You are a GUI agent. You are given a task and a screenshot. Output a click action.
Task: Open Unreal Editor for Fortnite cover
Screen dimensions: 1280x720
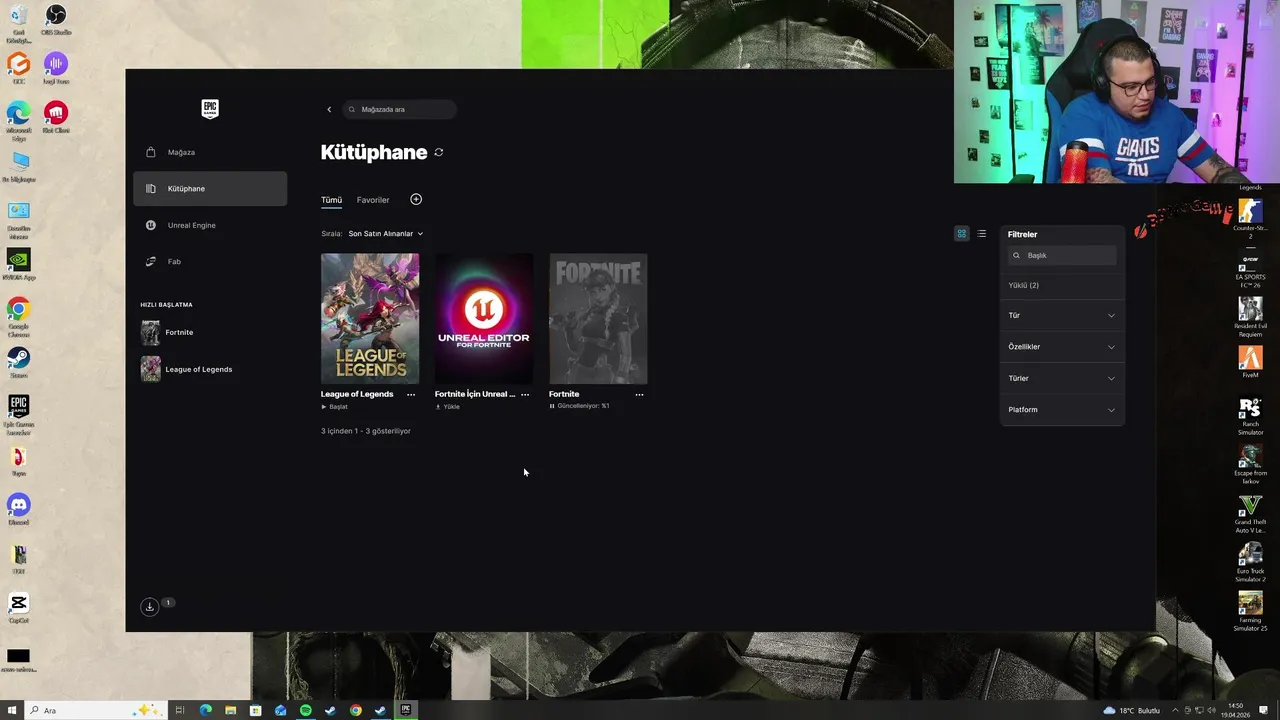pos(484,318)
